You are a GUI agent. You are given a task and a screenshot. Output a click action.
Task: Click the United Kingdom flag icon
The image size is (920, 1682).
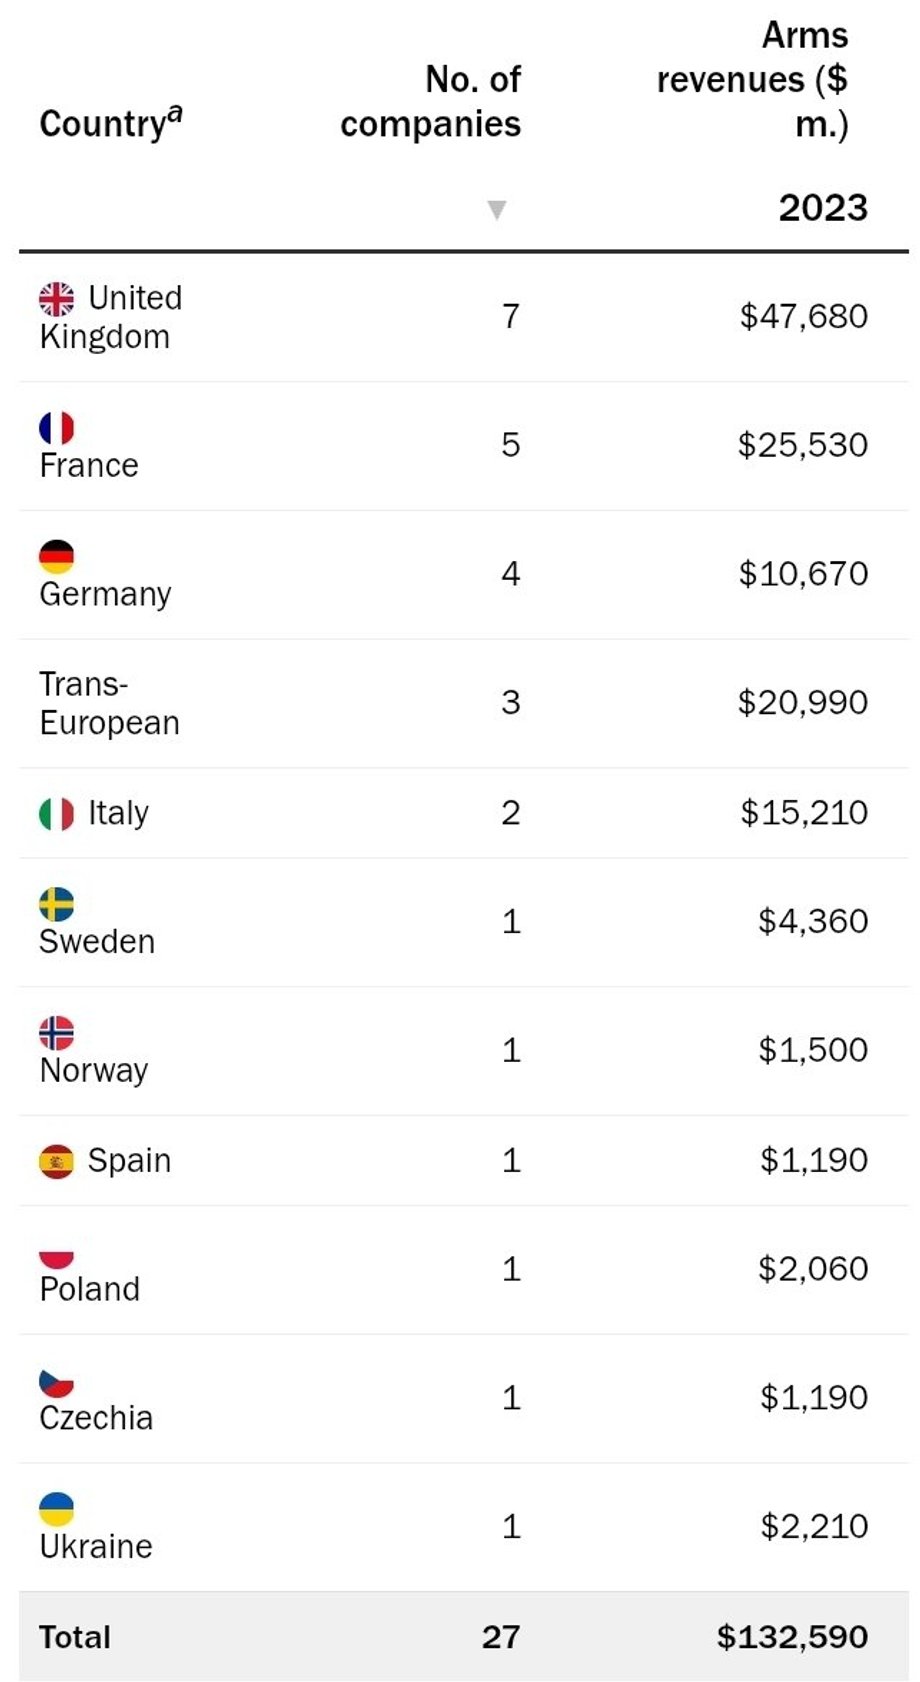pos(57,298)
